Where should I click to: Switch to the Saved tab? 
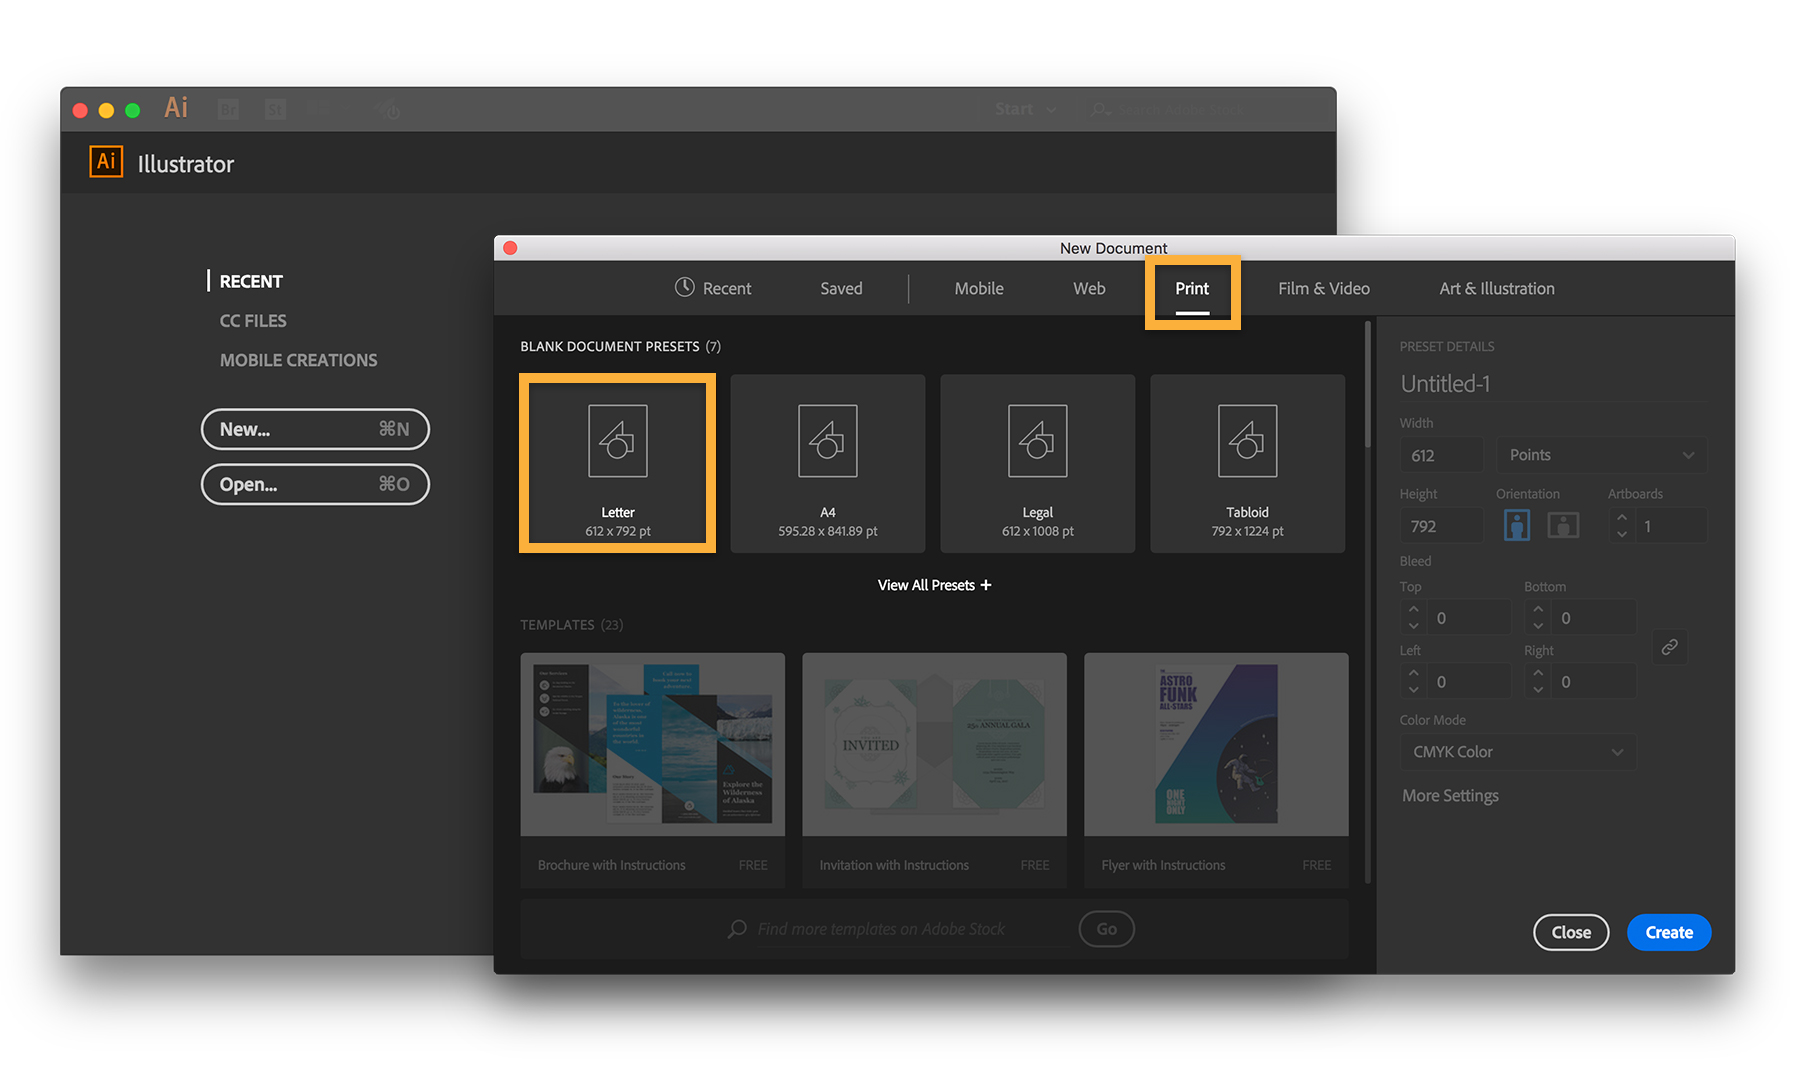(x=841, y=288)
